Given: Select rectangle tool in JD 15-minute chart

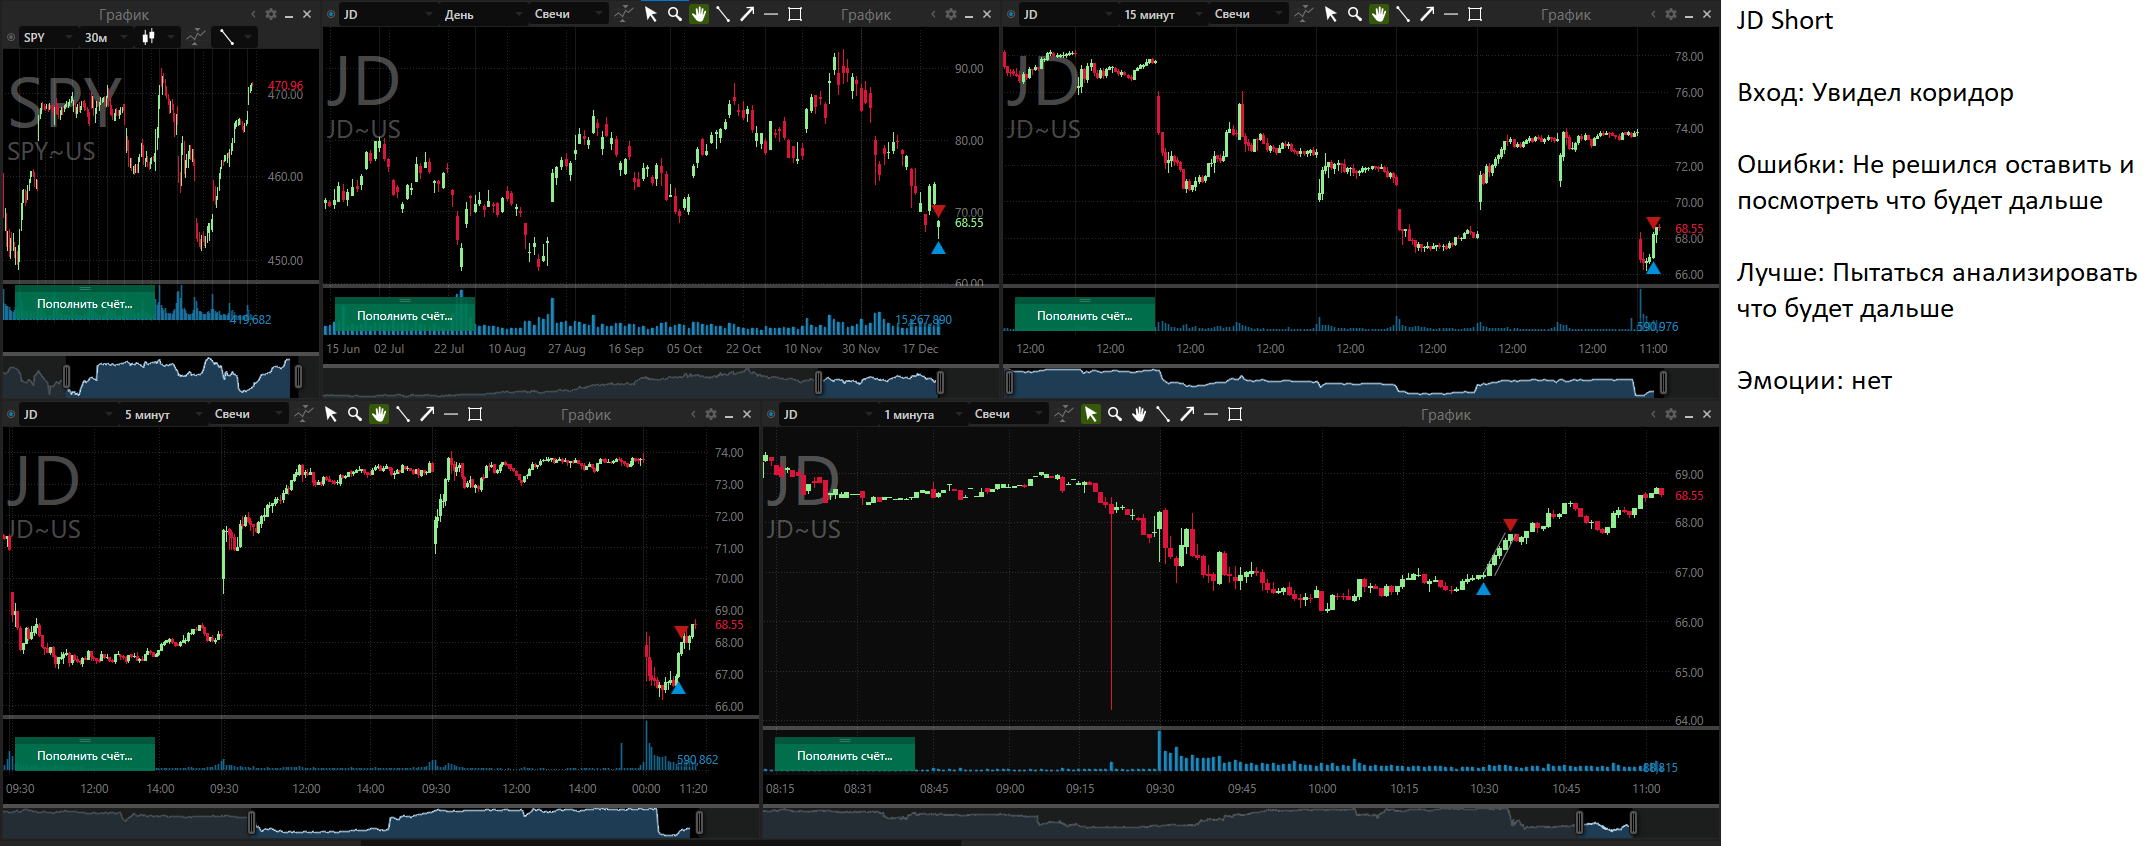Looking at the screenshot, I should click(1475, 14).
